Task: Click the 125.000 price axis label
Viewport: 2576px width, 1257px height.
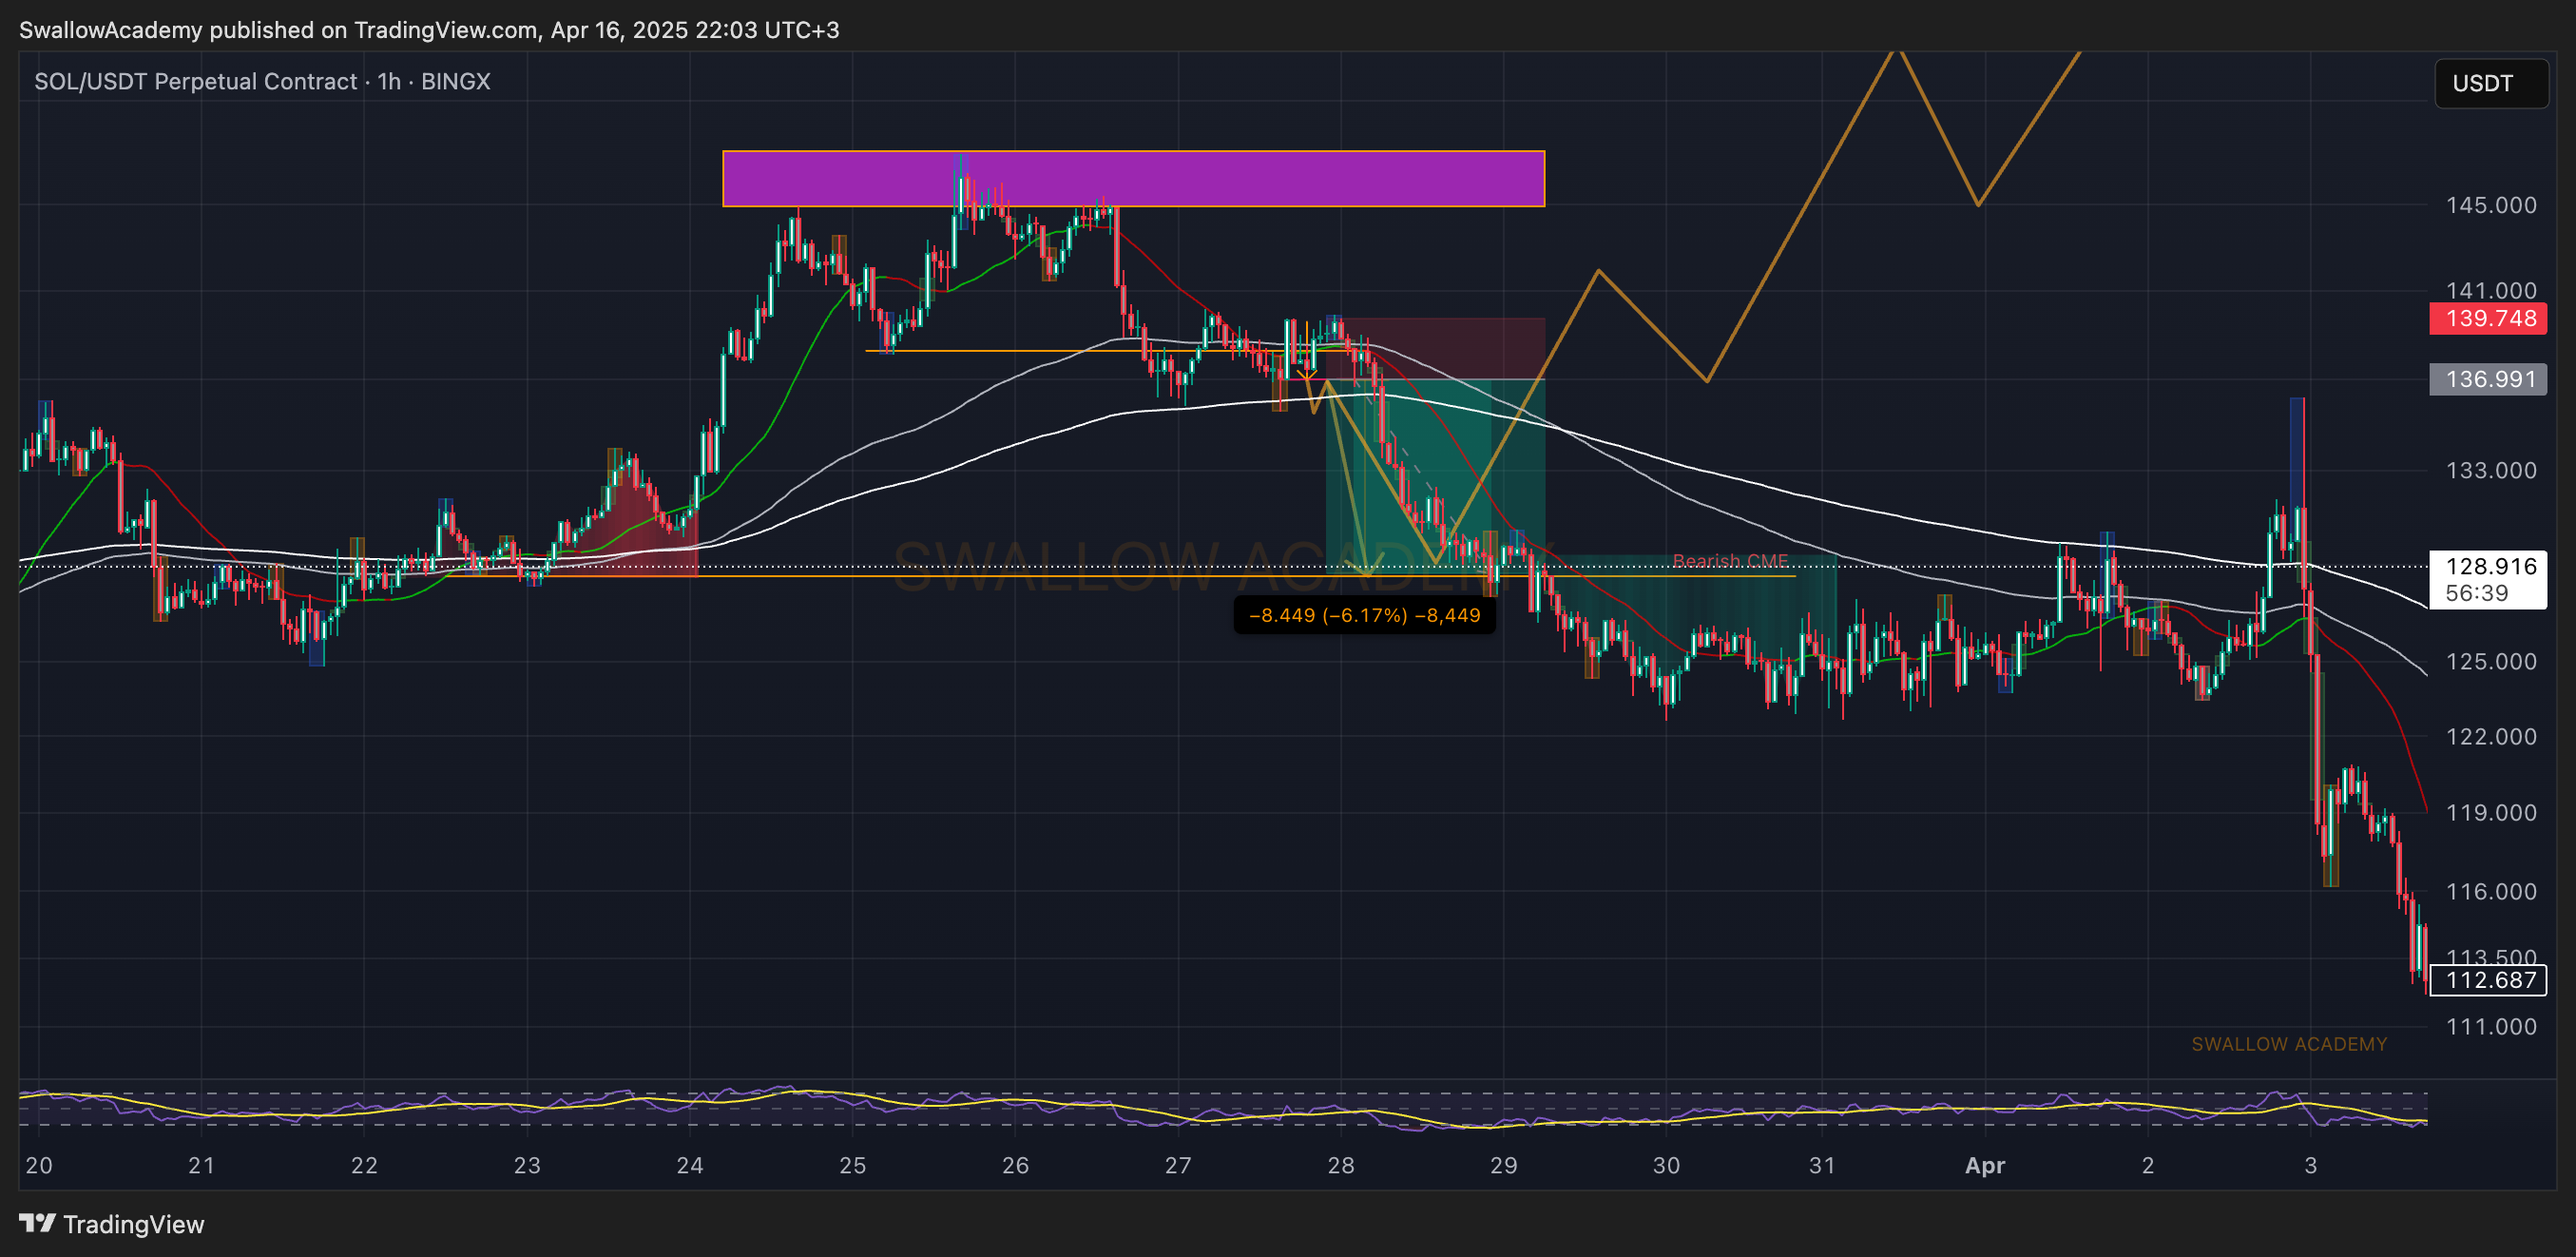Action: pyautogui.click(x=2491, y=661)
